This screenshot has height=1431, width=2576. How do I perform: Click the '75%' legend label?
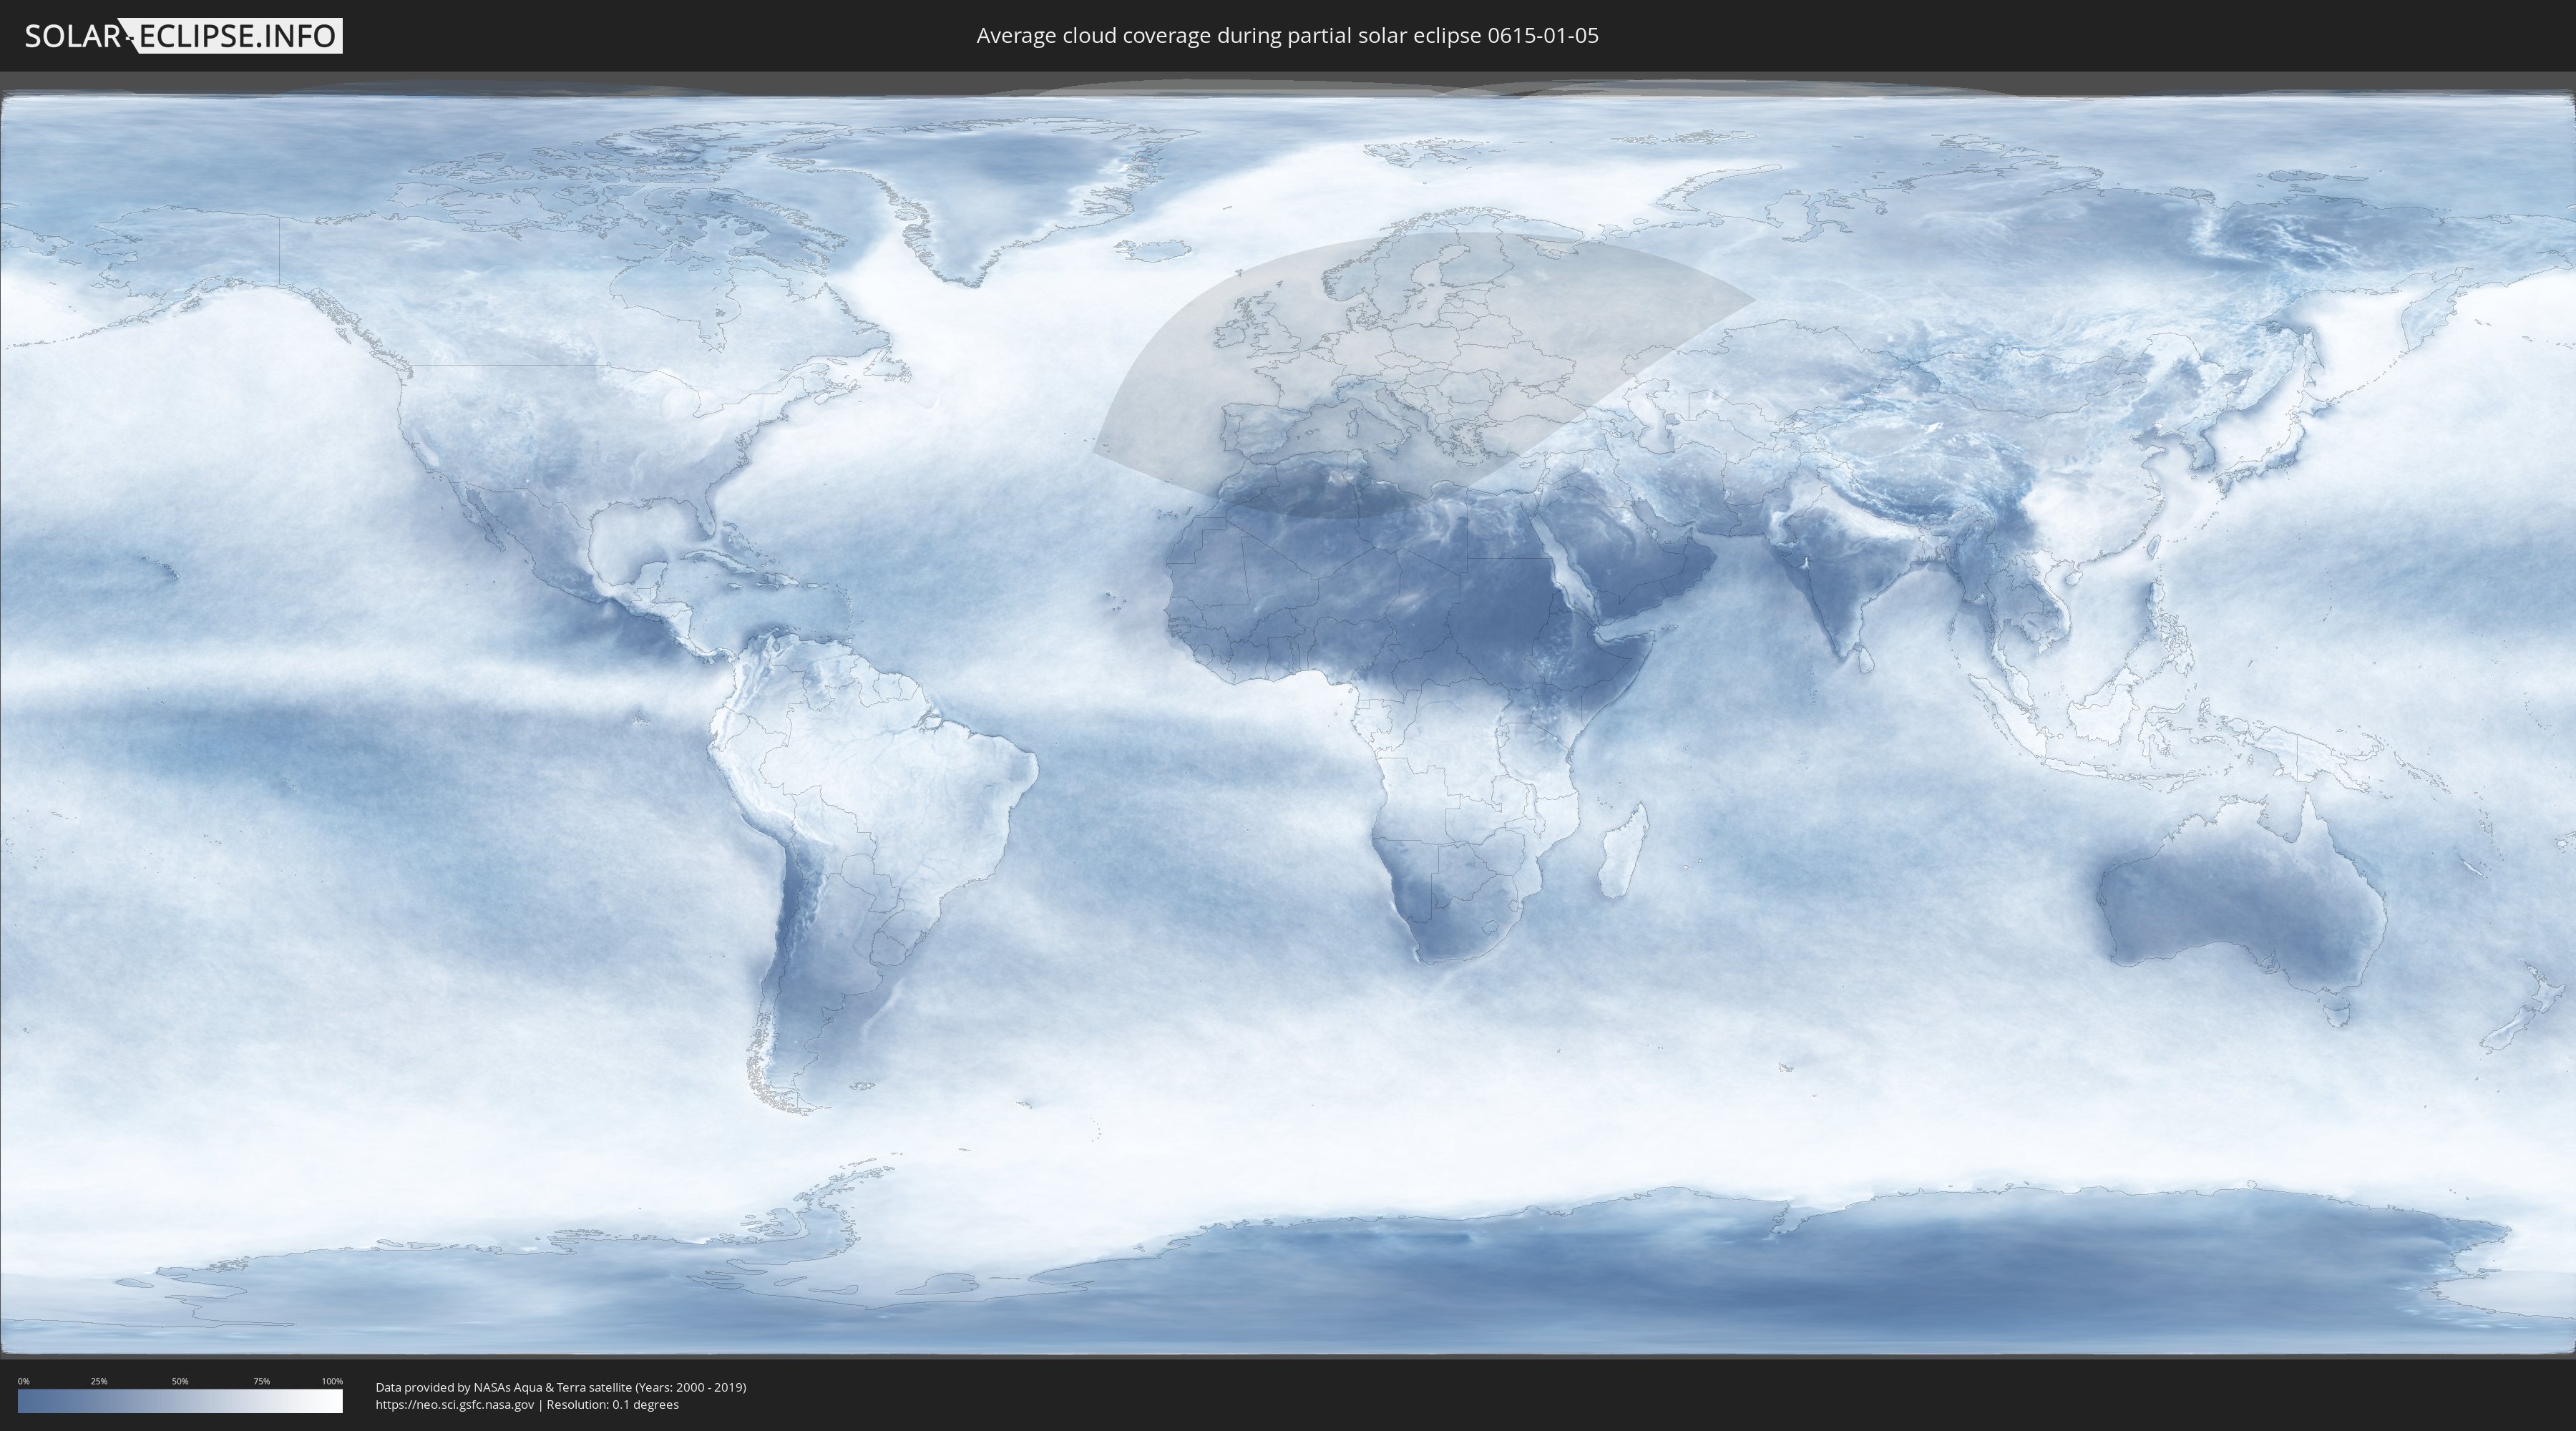click(x=261, y=1381)
